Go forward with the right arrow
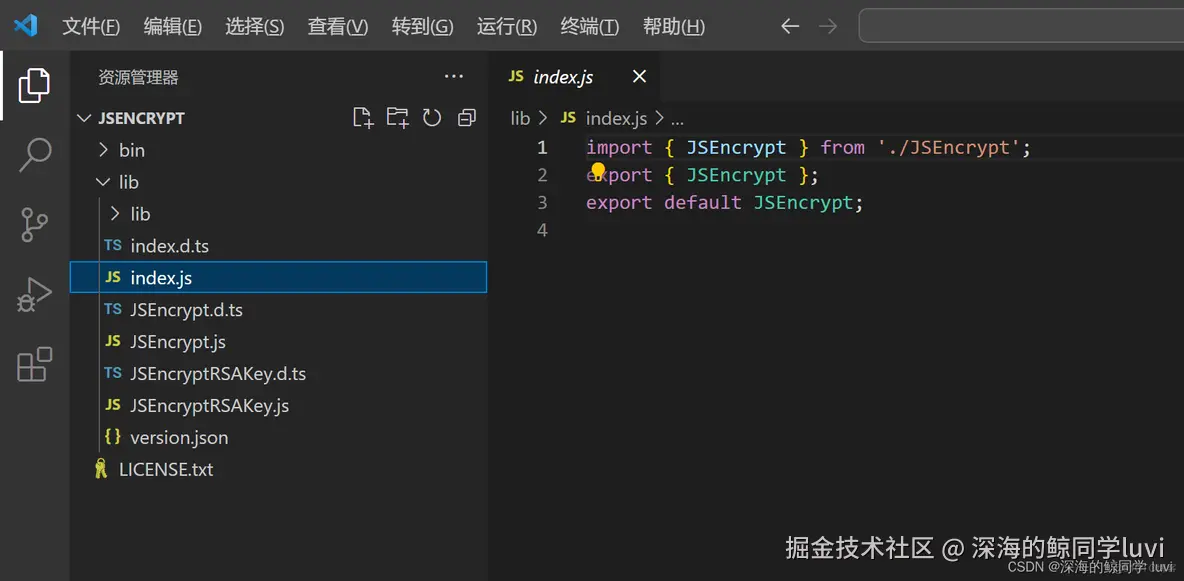The height and width of the screenshot is (581, 1184). point(828,26)
